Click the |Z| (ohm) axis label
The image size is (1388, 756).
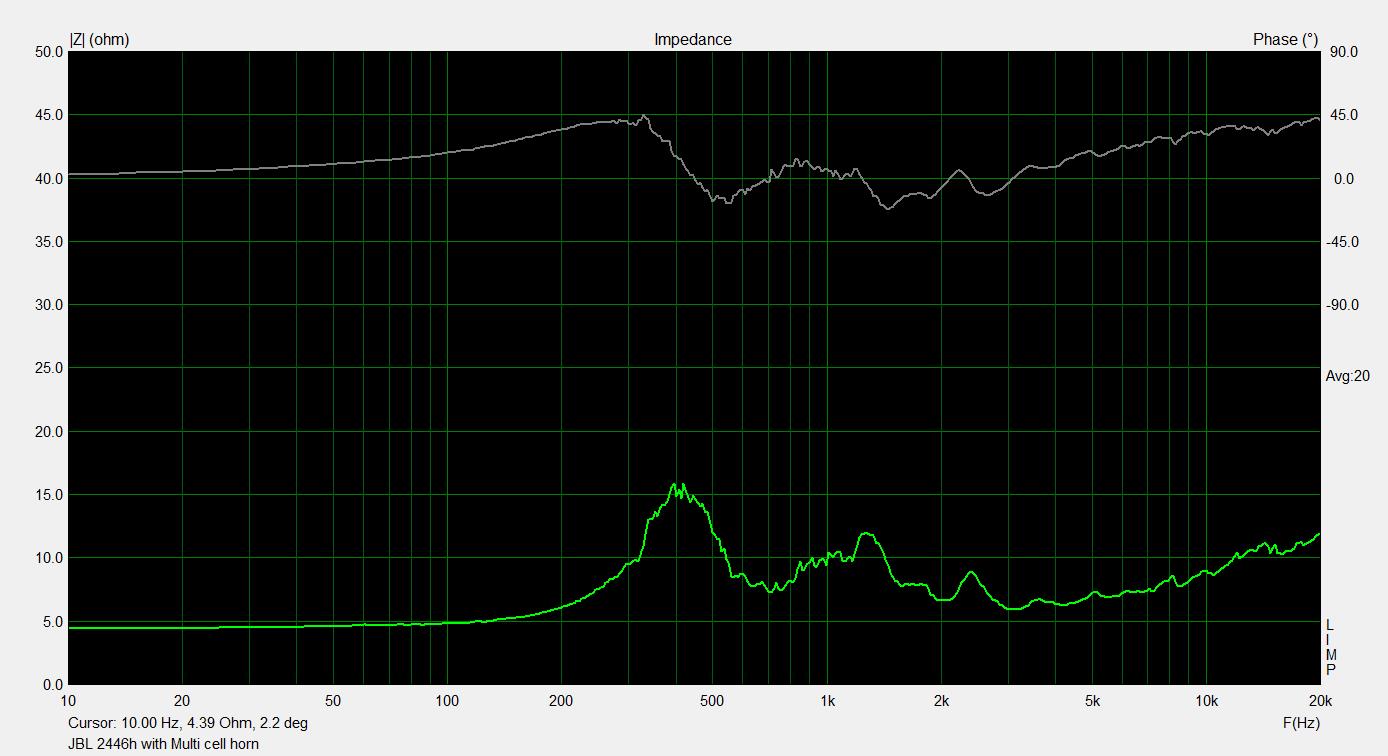pos(99,40)
